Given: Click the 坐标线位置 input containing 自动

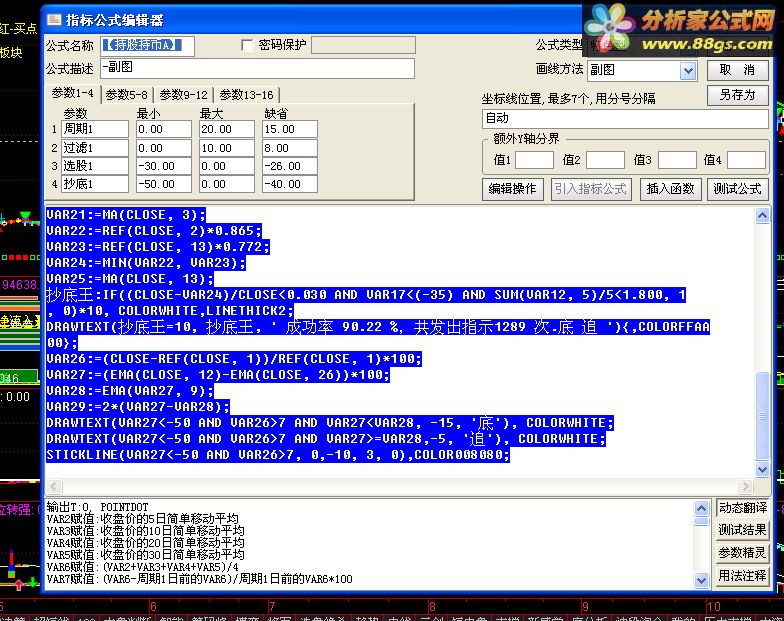Looking at the screenshot, I should 625,118.
